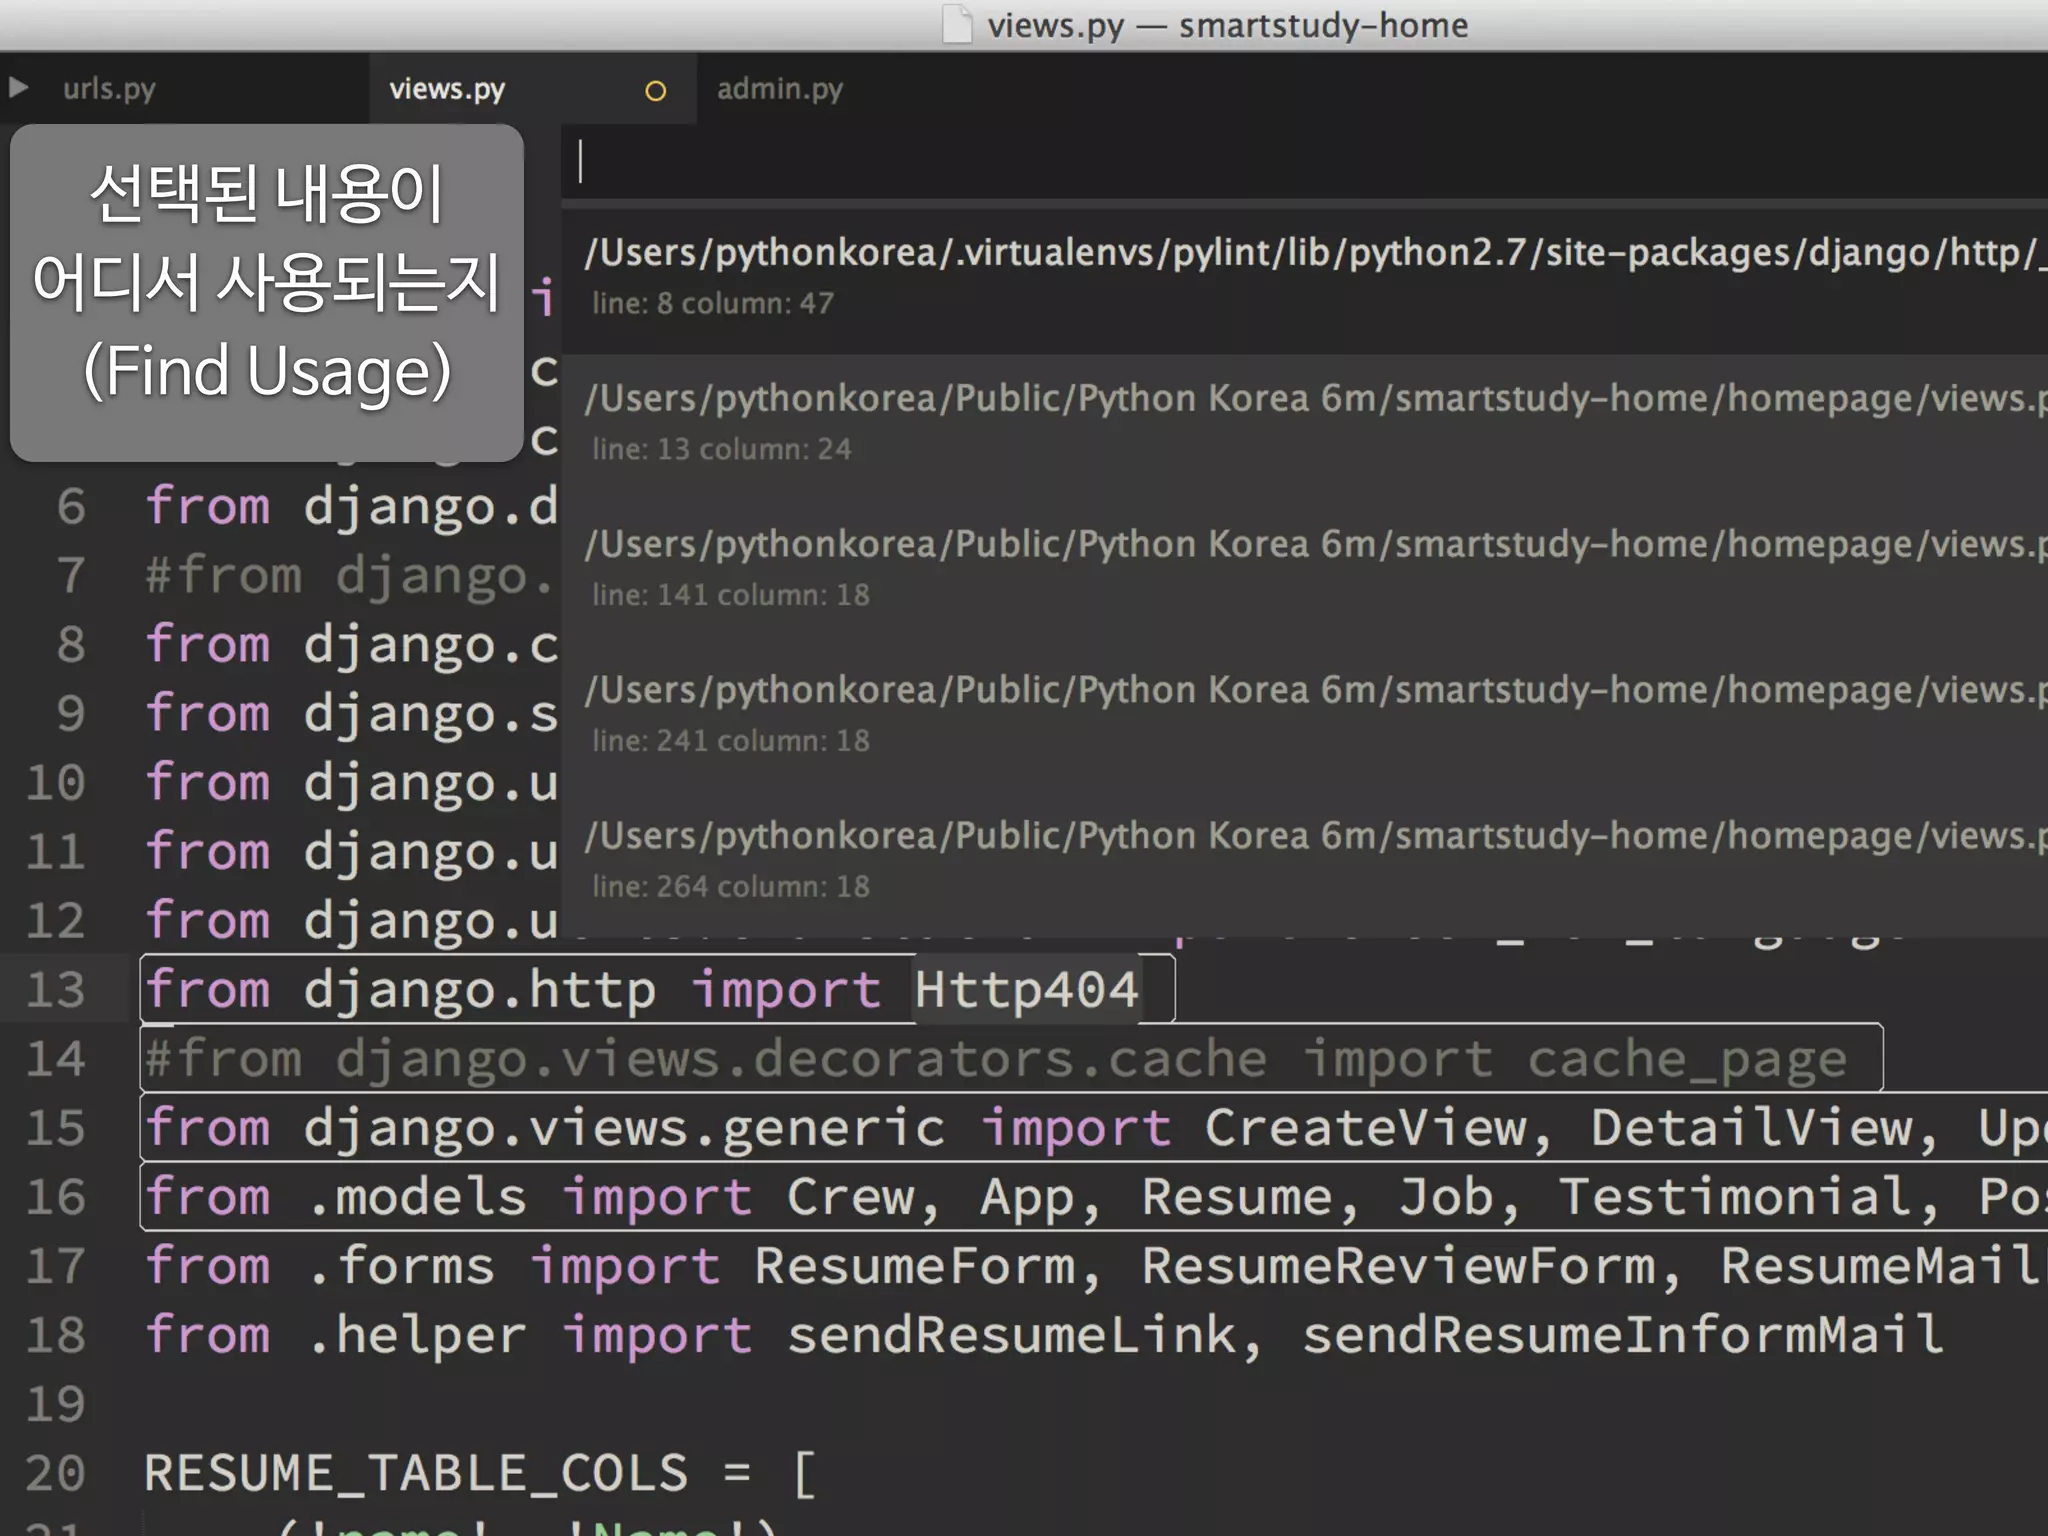Screen dimensions: 2048x1536
Task: Click line number 6 in the gutter
Action: click(x=71, y=507)
